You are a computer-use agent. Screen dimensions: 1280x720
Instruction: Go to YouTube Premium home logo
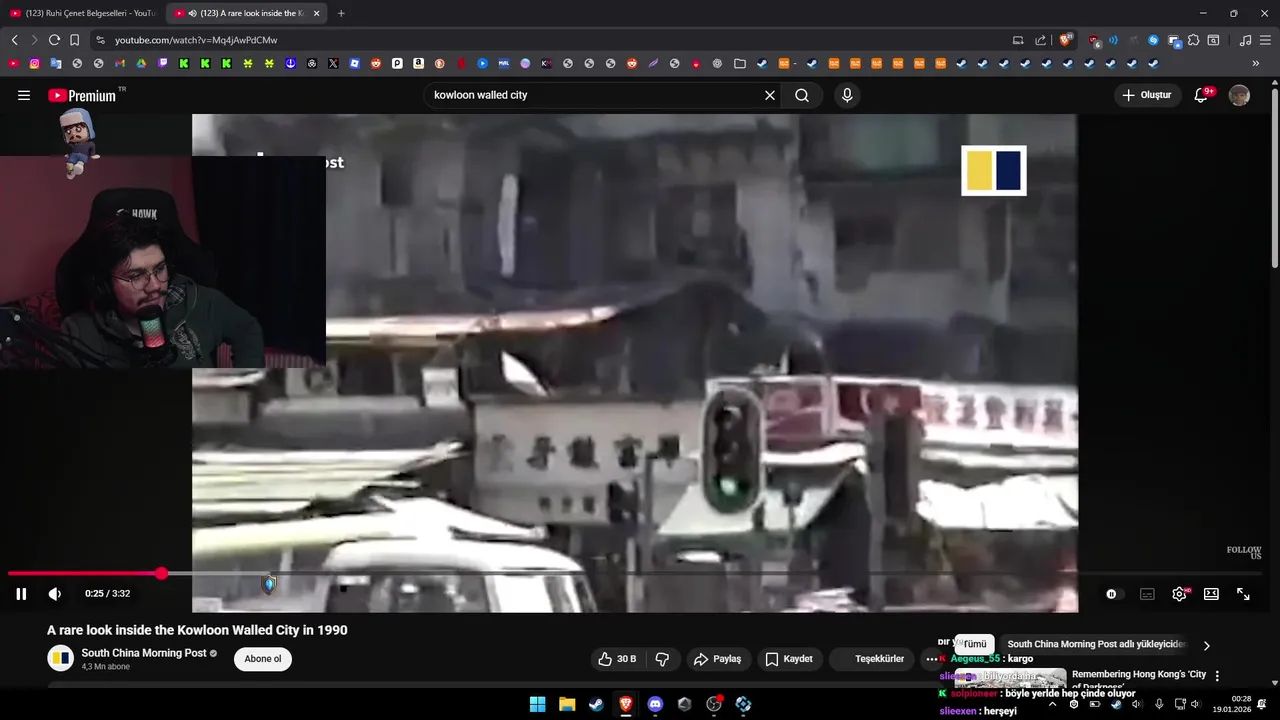pyautogui.click(x=82, y=95)
